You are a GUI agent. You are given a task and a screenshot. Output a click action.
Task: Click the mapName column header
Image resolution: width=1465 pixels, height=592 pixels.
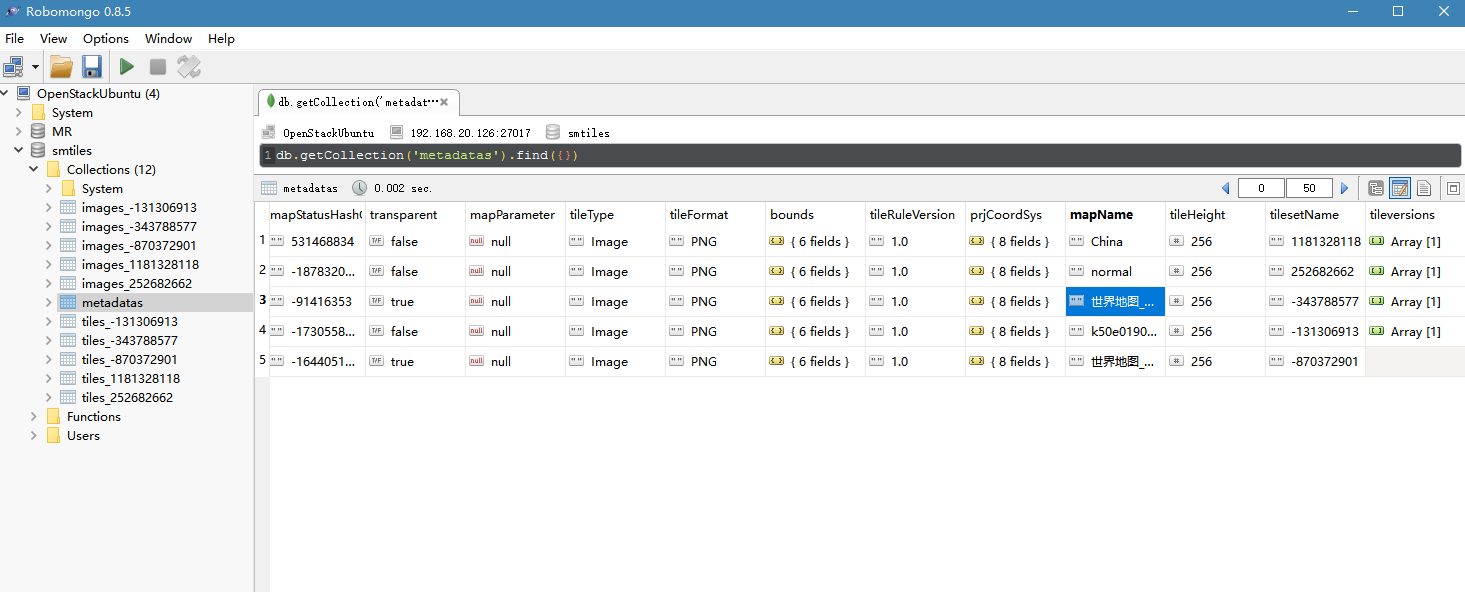[x=1101, y=215]
